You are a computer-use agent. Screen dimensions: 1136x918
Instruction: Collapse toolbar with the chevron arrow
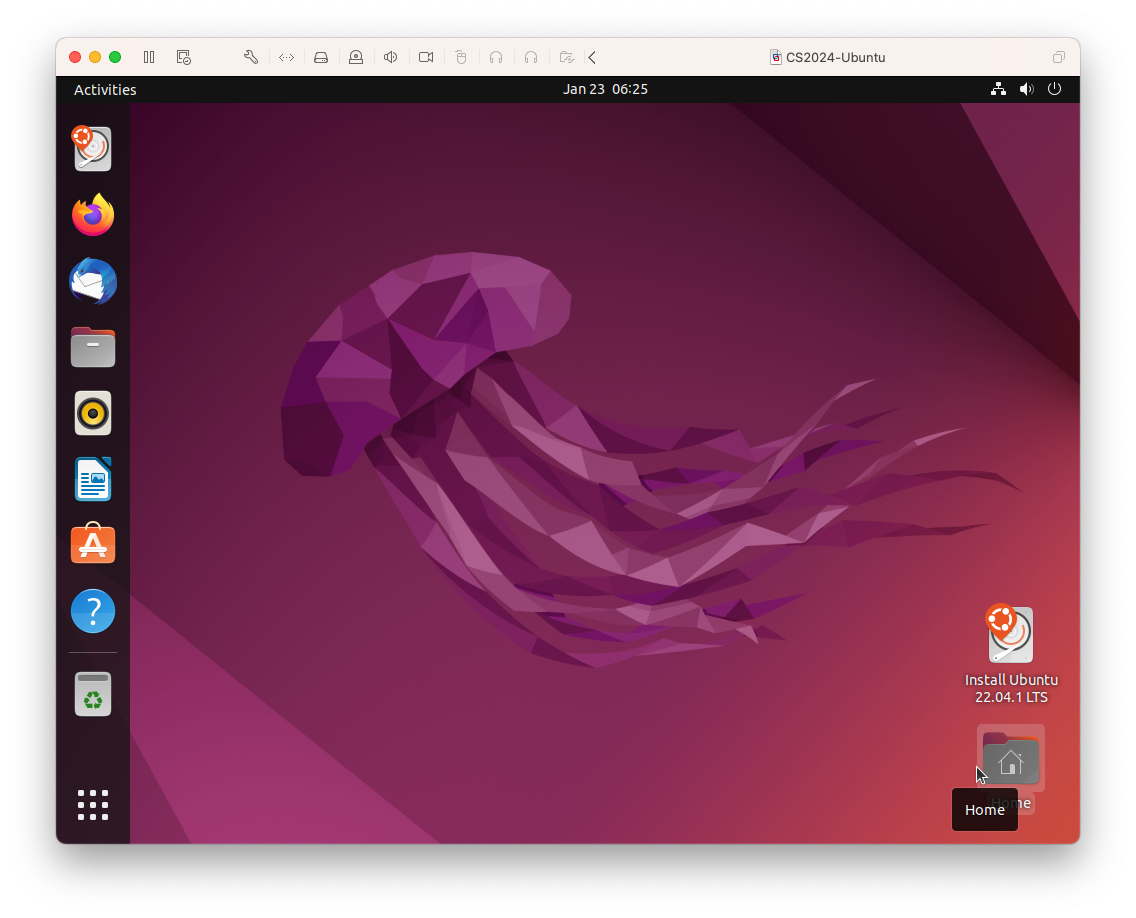pos(593,57)
